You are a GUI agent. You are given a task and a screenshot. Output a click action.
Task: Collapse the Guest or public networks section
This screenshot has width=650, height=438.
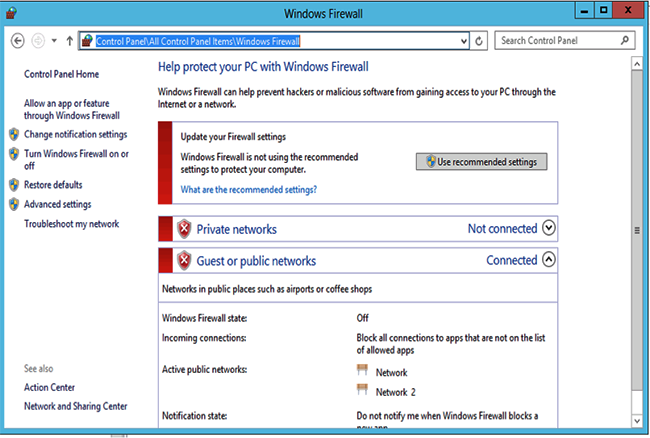pyautogui.click(x=549, y=261)
